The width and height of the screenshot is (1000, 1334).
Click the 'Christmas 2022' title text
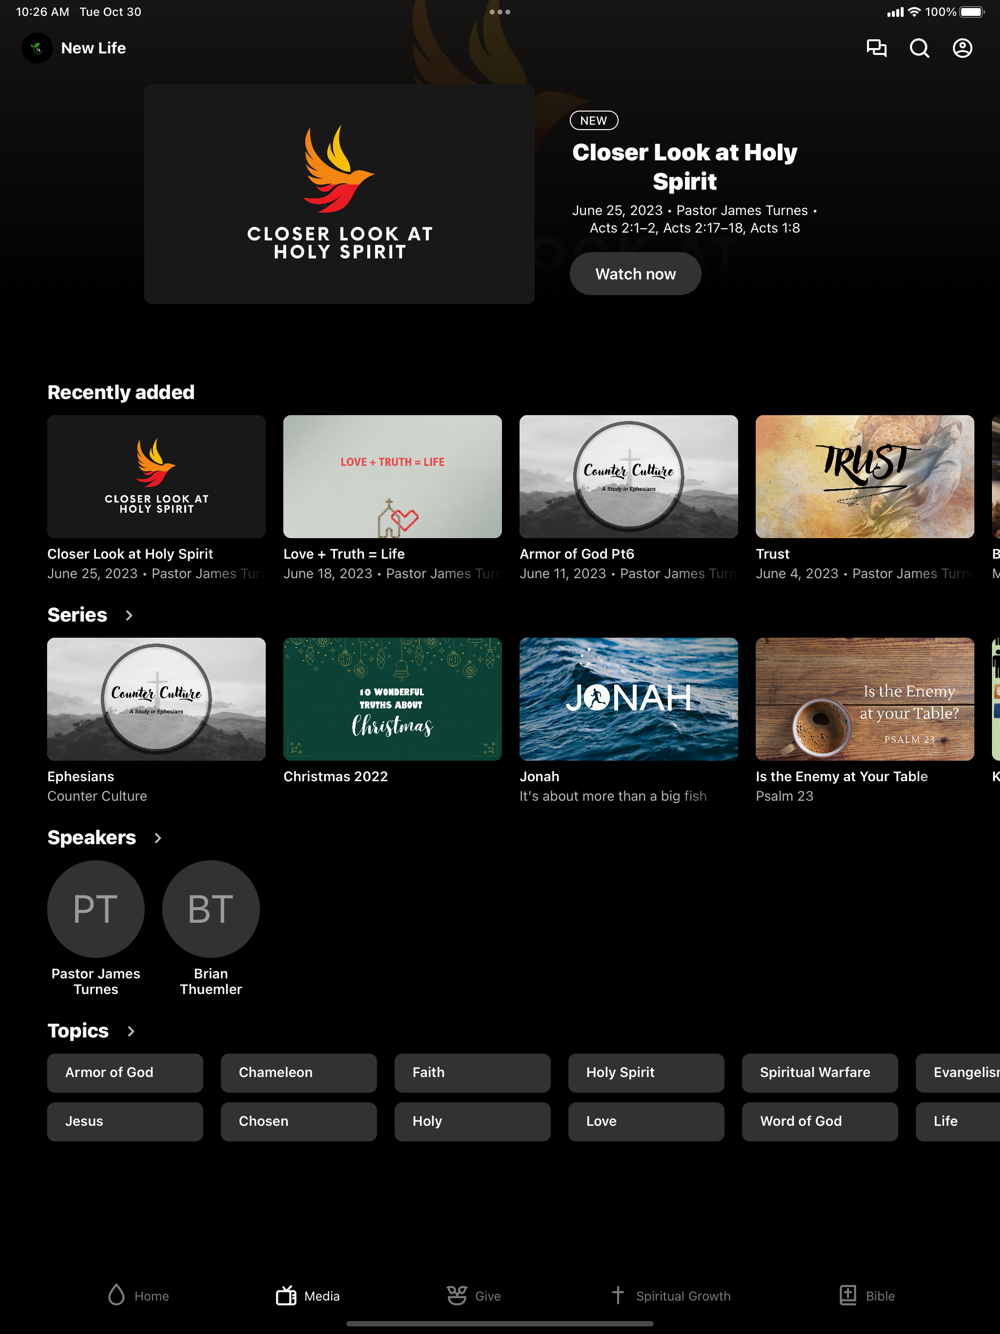pyautogui.click(x=335, y=777)
